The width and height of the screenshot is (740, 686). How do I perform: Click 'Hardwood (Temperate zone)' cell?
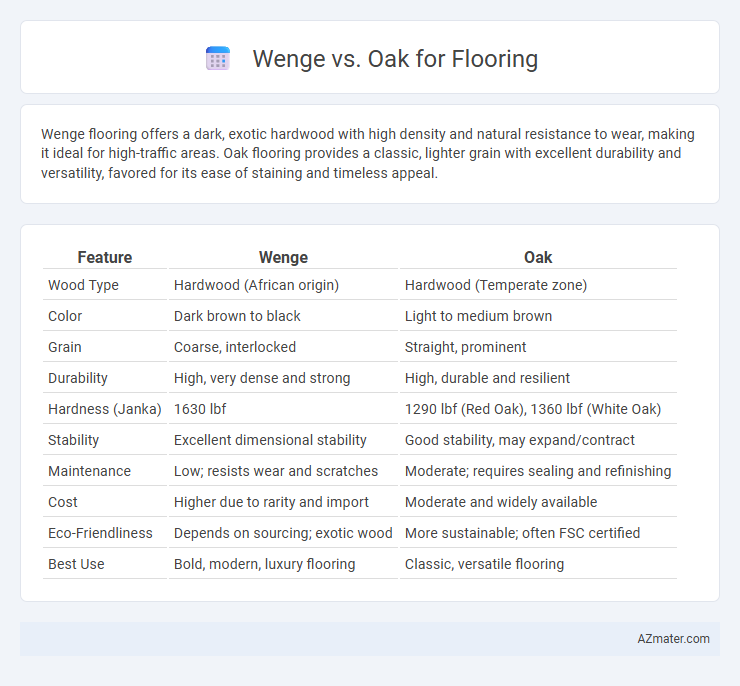(496, 285)
